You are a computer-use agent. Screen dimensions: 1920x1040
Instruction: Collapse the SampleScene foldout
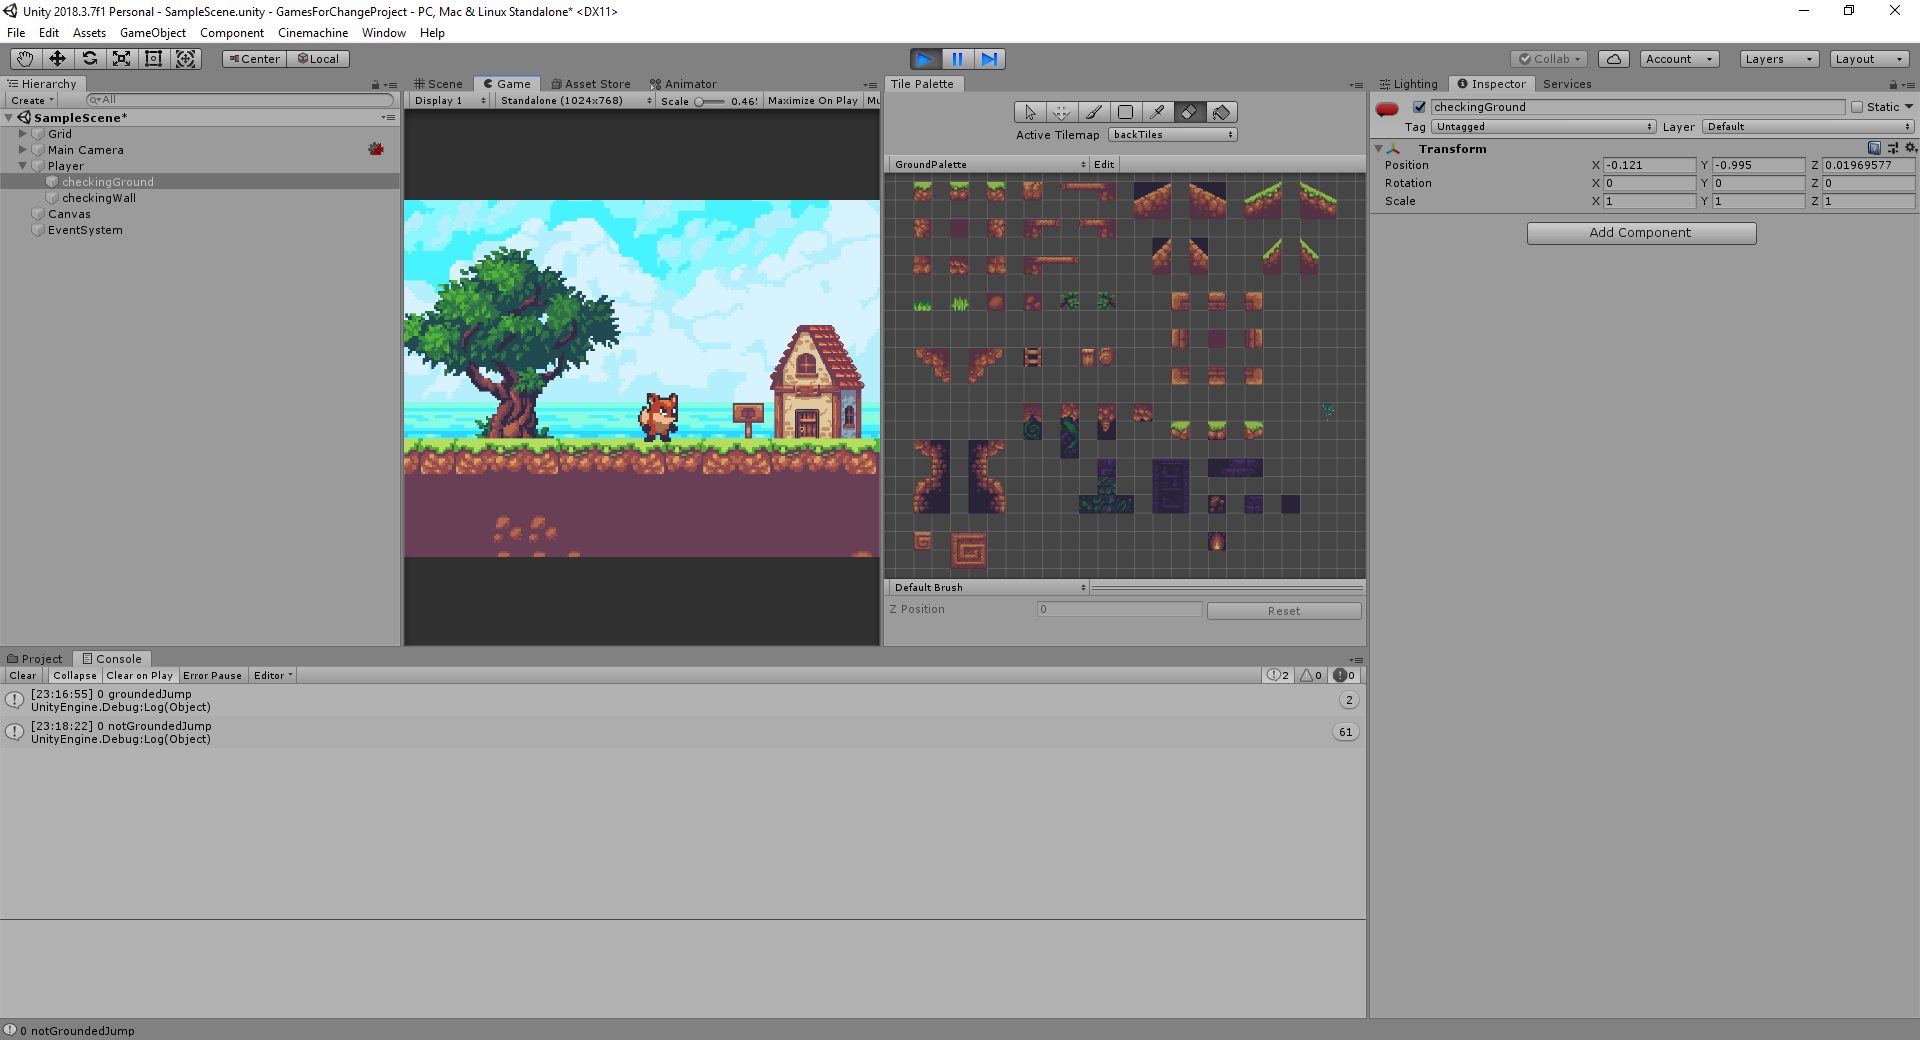coord(9,117)
